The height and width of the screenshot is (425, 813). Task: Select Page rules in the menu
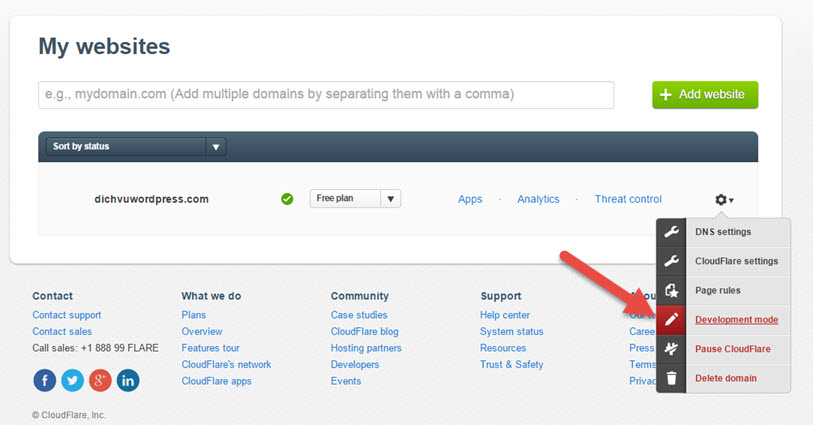[718, 290]
